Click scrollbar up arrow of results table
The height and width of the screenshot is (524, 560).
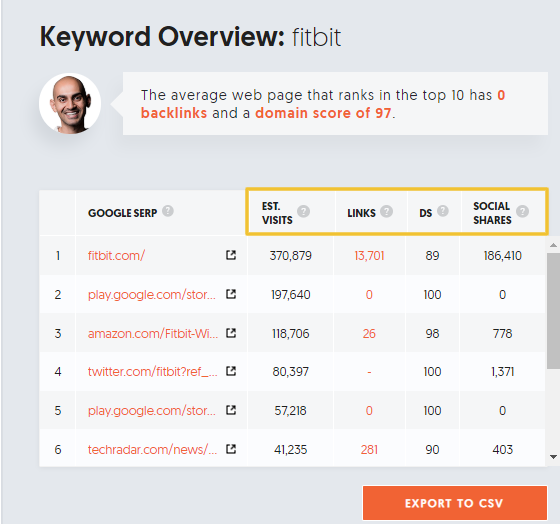pos(554,245)
